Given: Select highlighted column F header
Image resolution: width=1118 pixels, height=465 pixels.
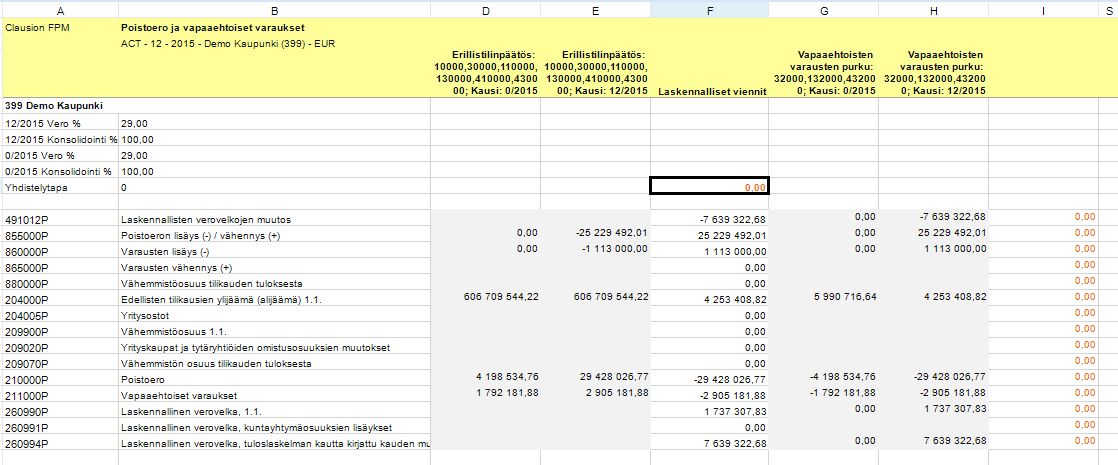Looking at the screenshot, I should [x=709, y=9].
